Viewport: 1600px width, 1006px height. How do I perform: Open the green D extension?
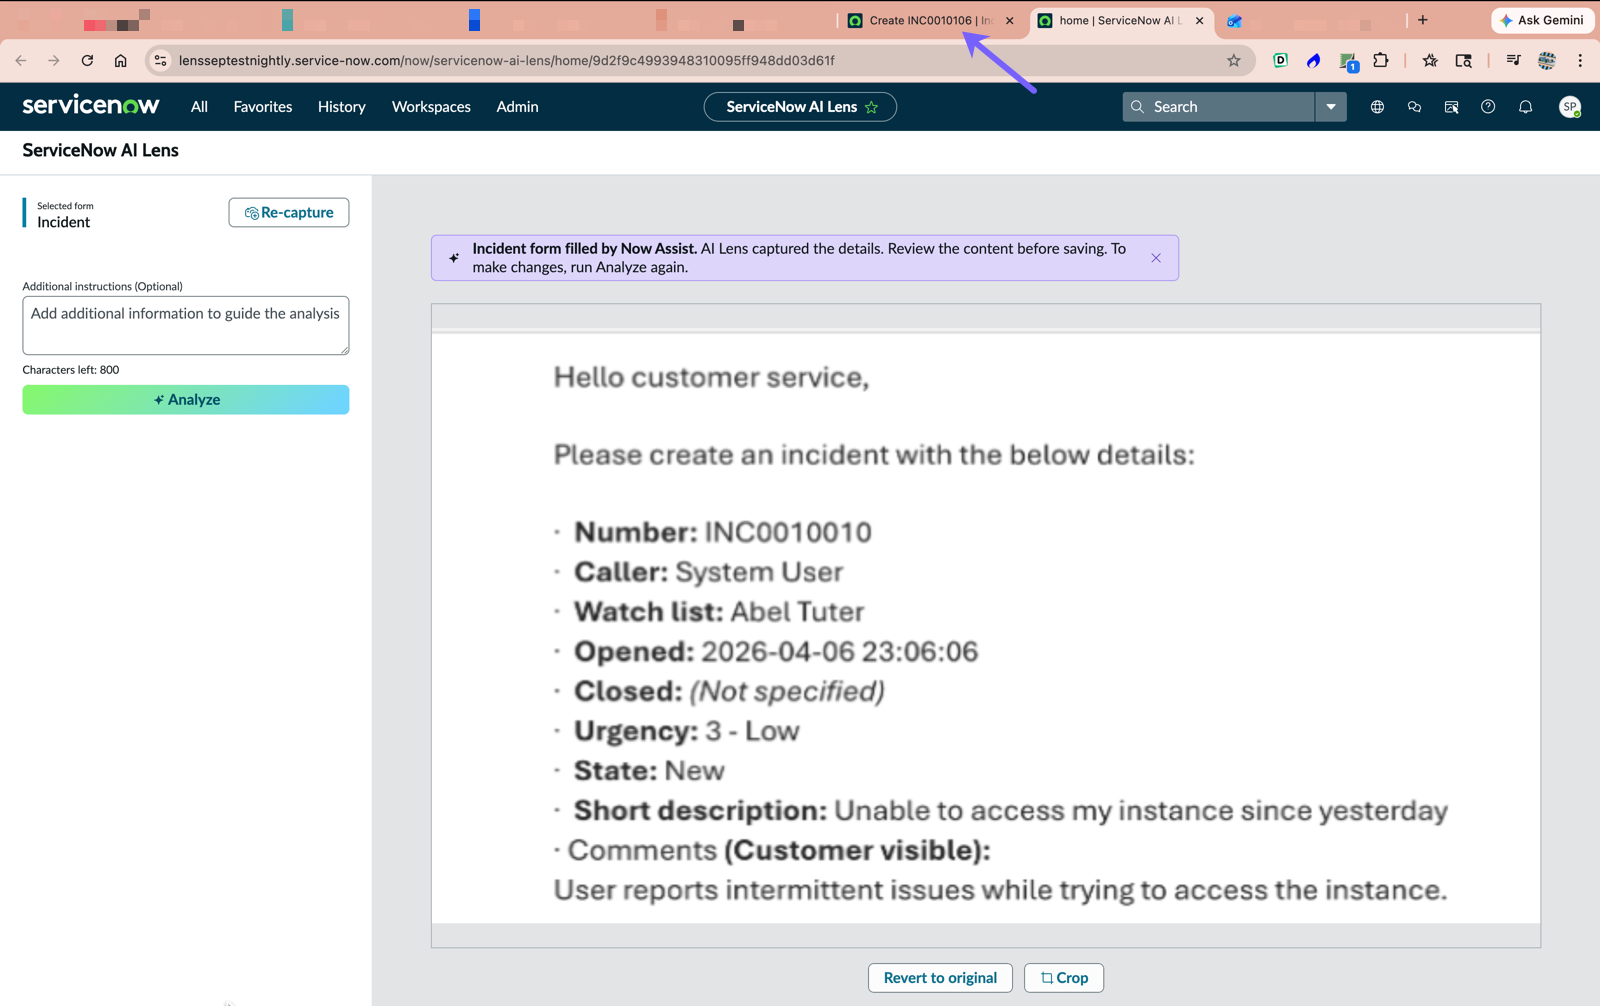click(x=1280, y=61)
